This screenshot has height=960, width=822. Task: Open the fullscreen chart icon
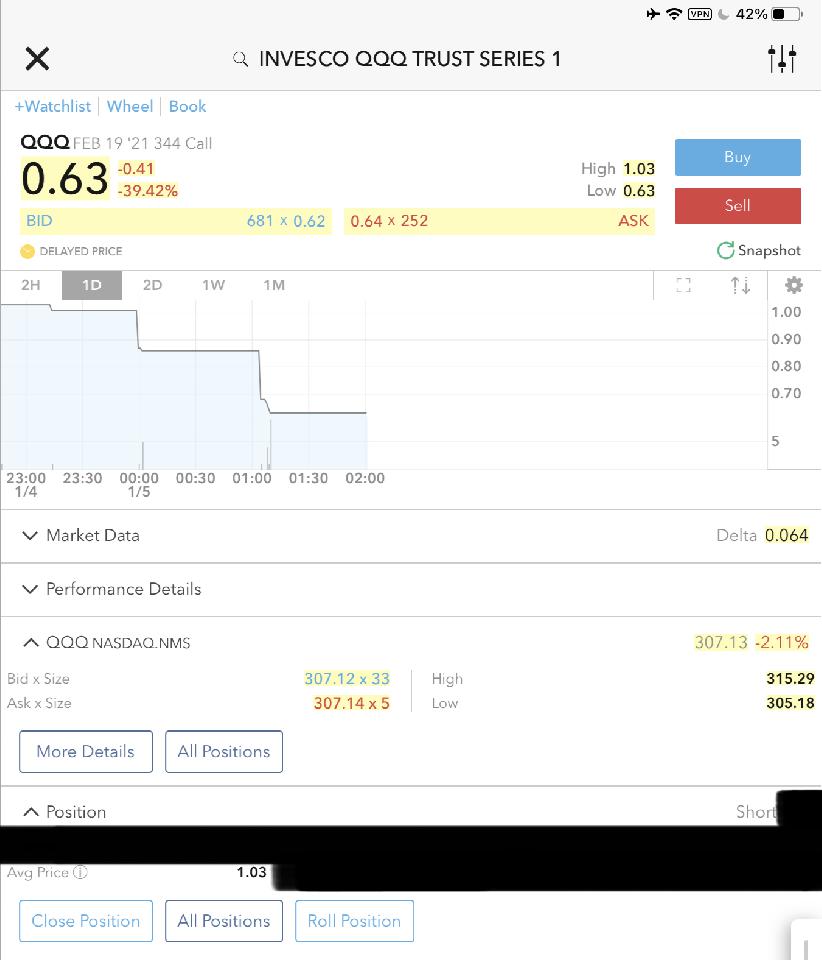tap(684, 285)
